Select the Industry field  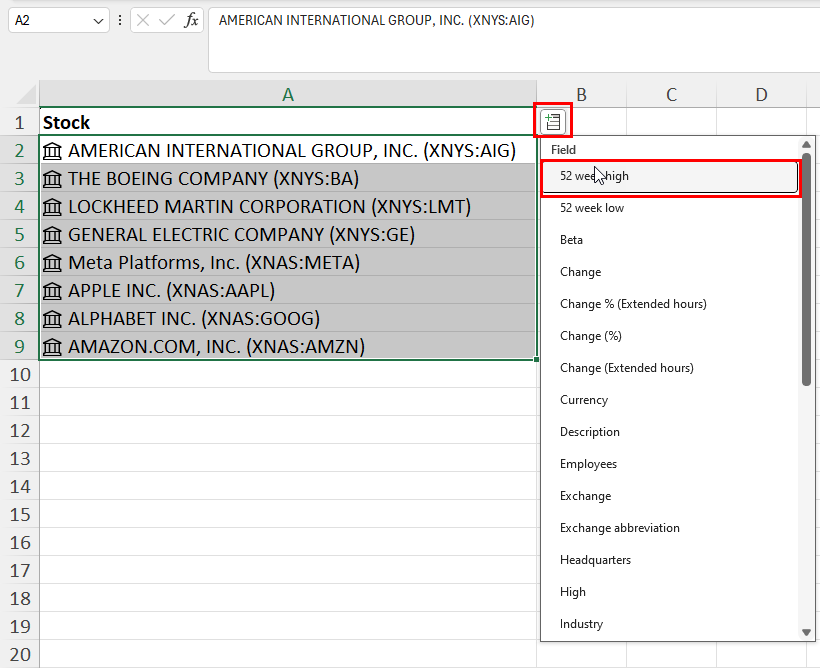[x=671, y=624]
